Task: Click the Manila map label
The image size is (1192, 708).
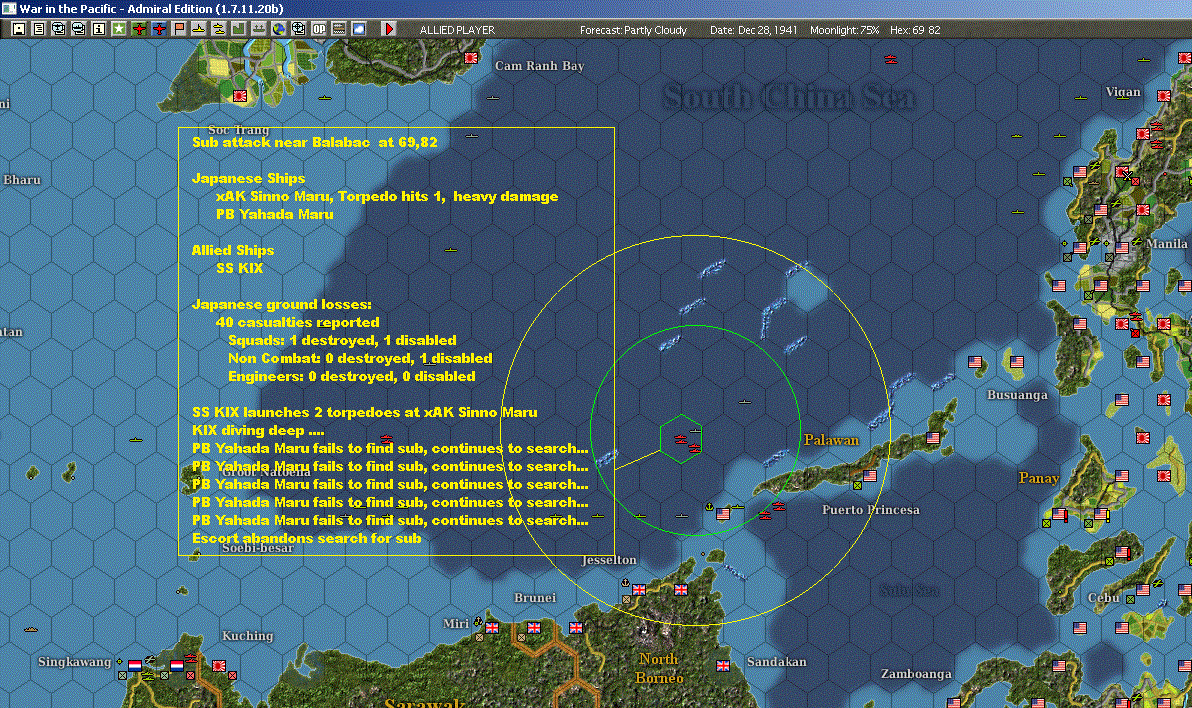Action: (1166, 244)
